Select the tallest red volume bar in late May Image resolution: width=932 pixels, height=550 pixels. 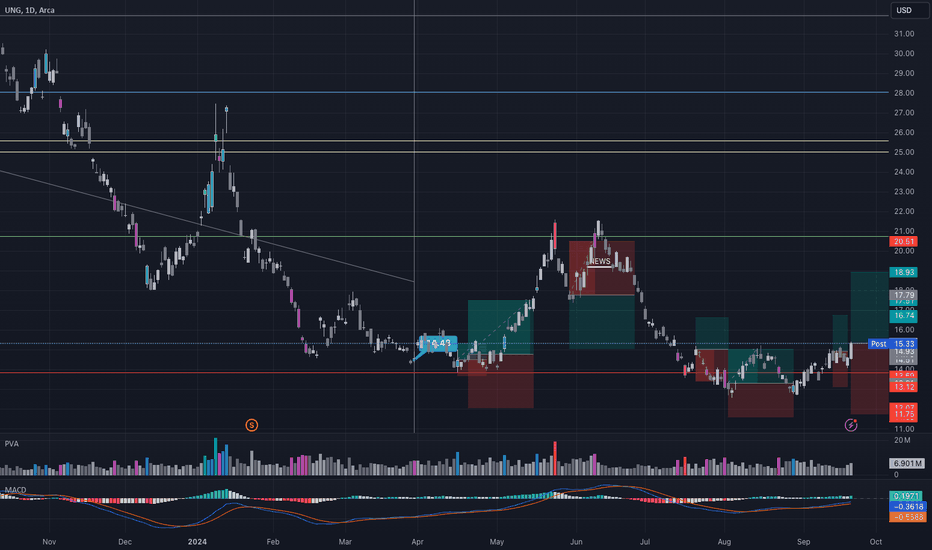(x=555, y=458)
